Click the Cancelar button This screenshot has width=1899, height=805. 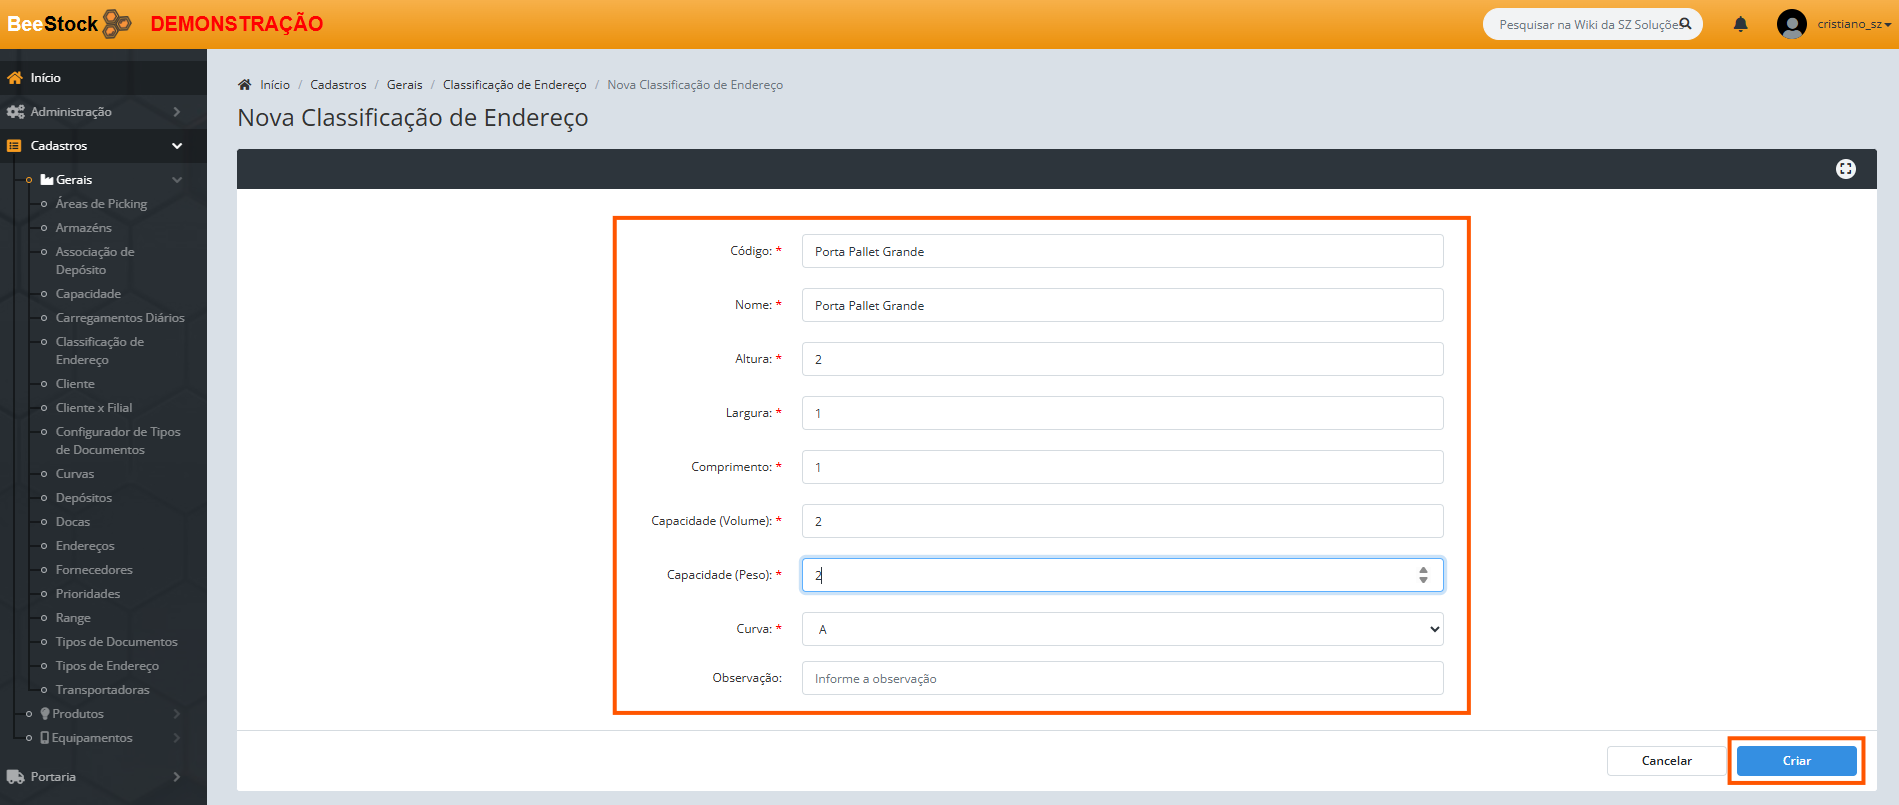(1666, 761)
